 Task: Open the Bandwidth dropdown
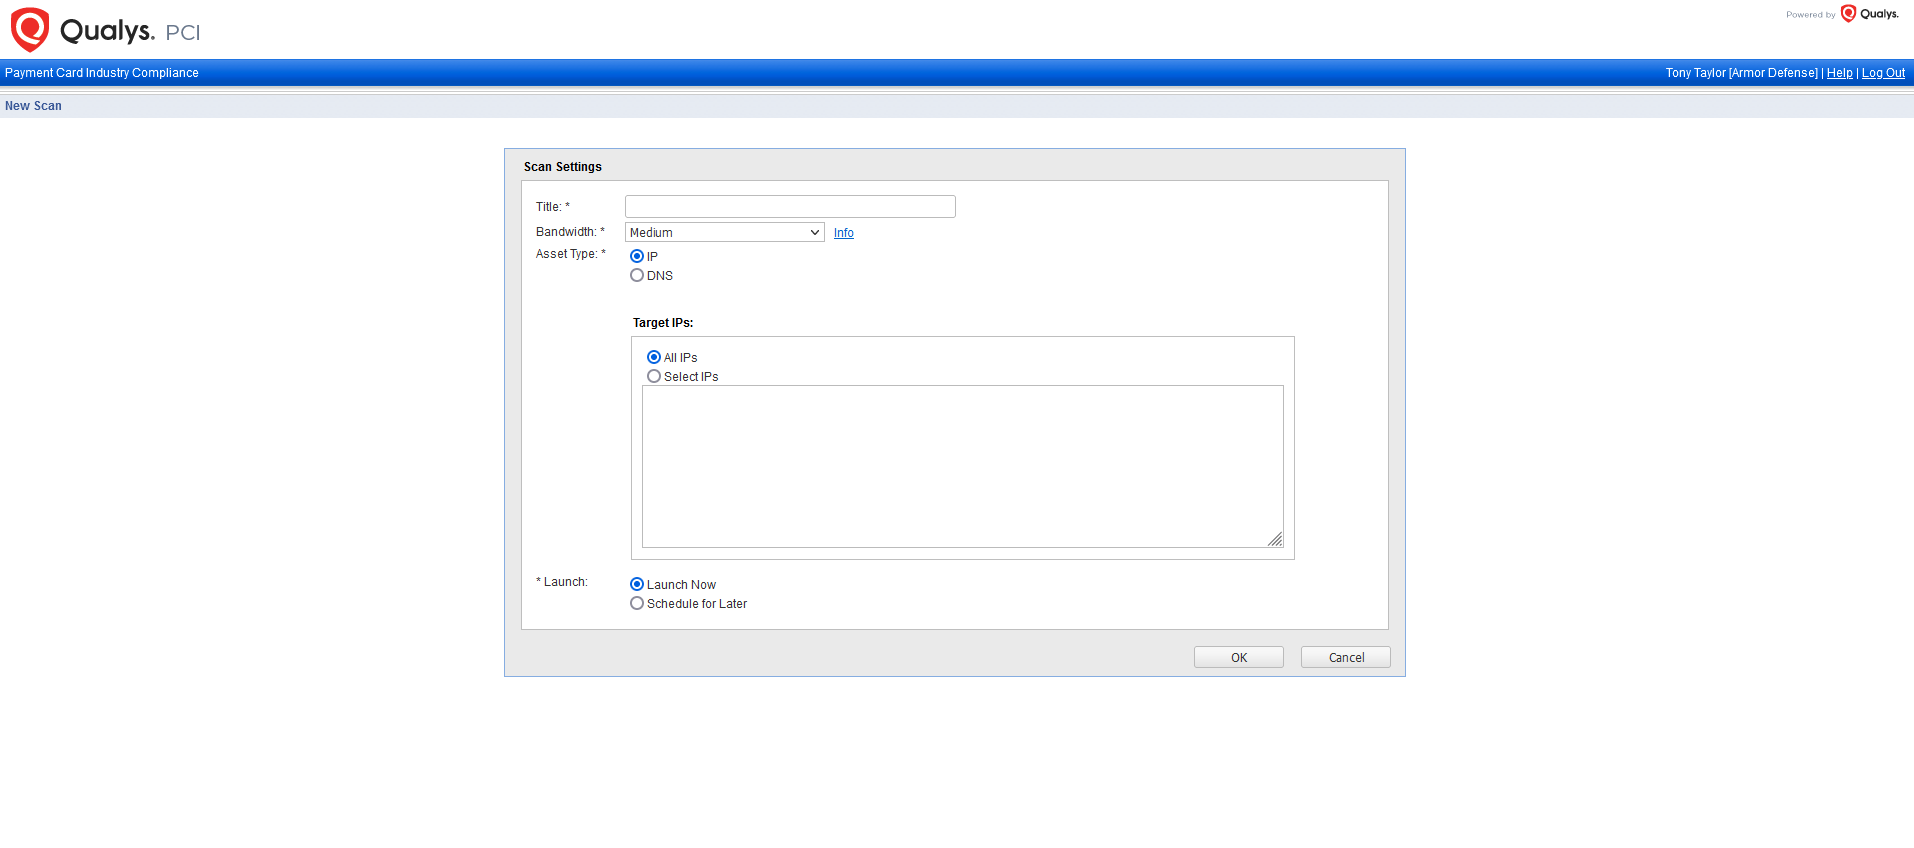[x=724, y=233]
